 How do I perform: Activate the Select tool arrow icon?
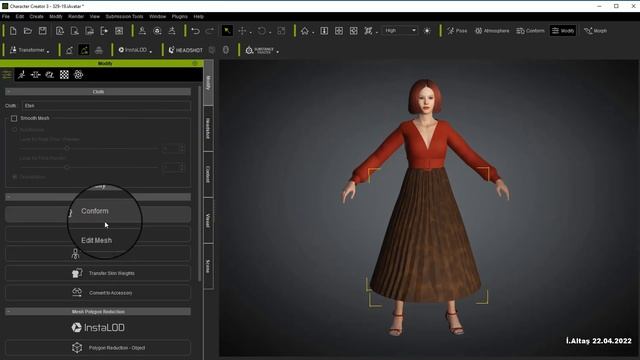[227, 31]
